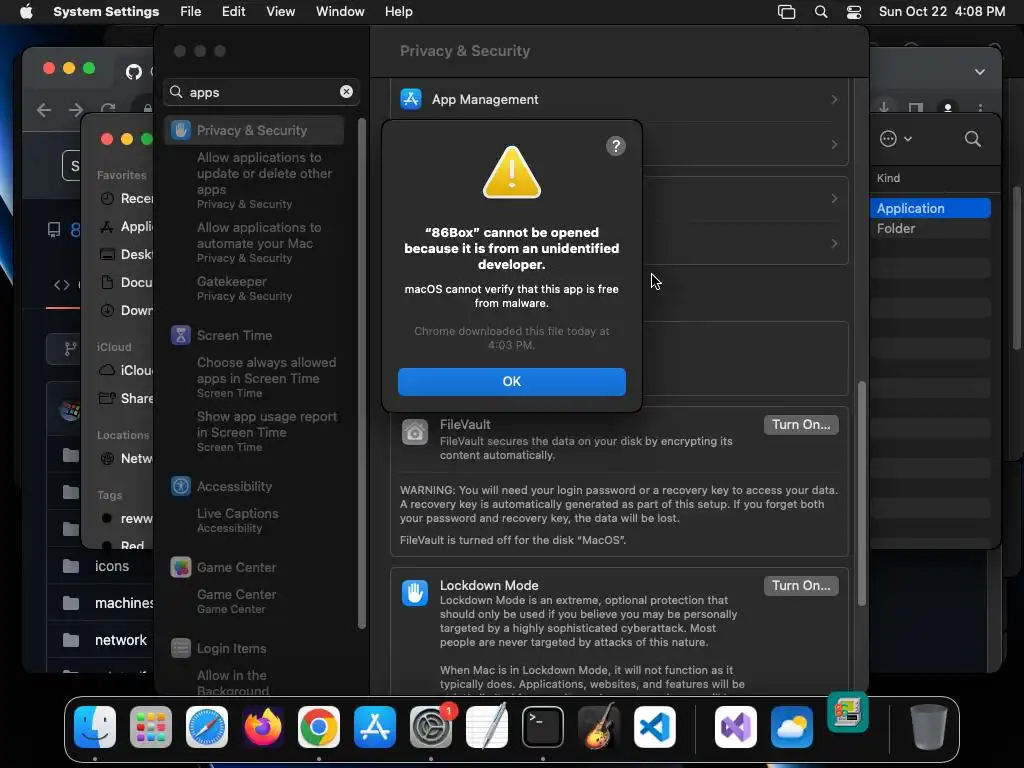Screen dimensions: 1024x768
Task: Click the Accessibility sidebar icon
Action: (x=181, y=486)
